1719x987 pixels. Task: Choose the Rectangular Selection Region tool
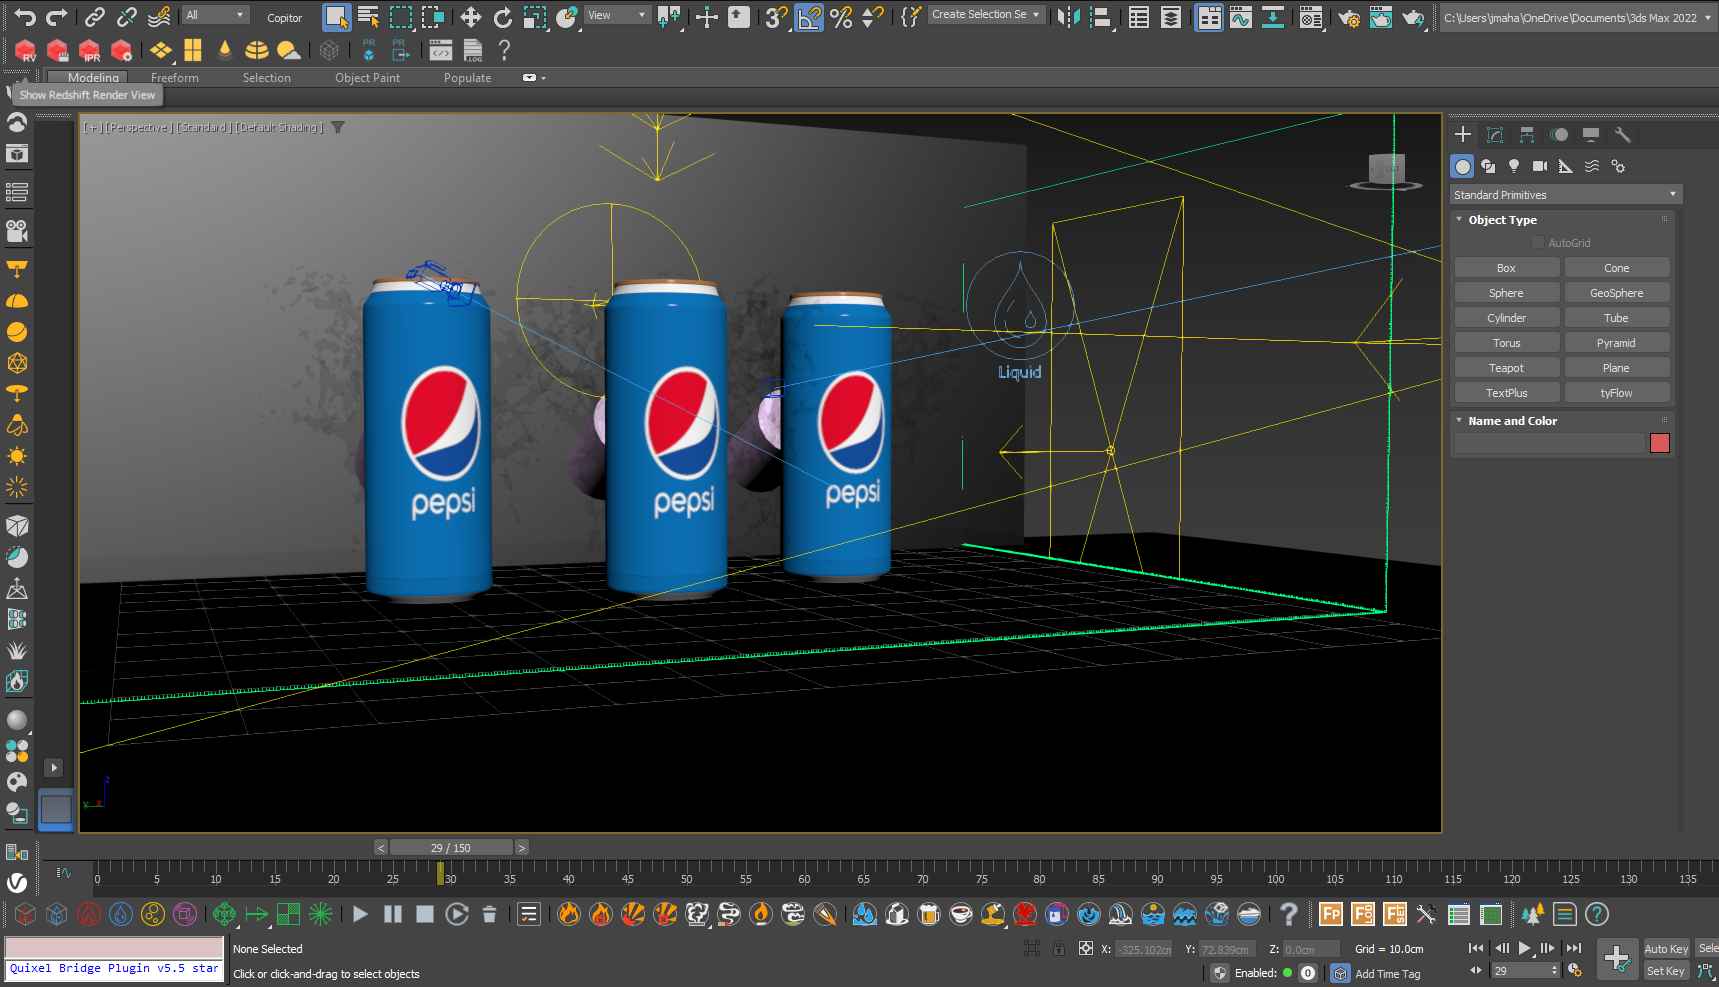[401, 17]
